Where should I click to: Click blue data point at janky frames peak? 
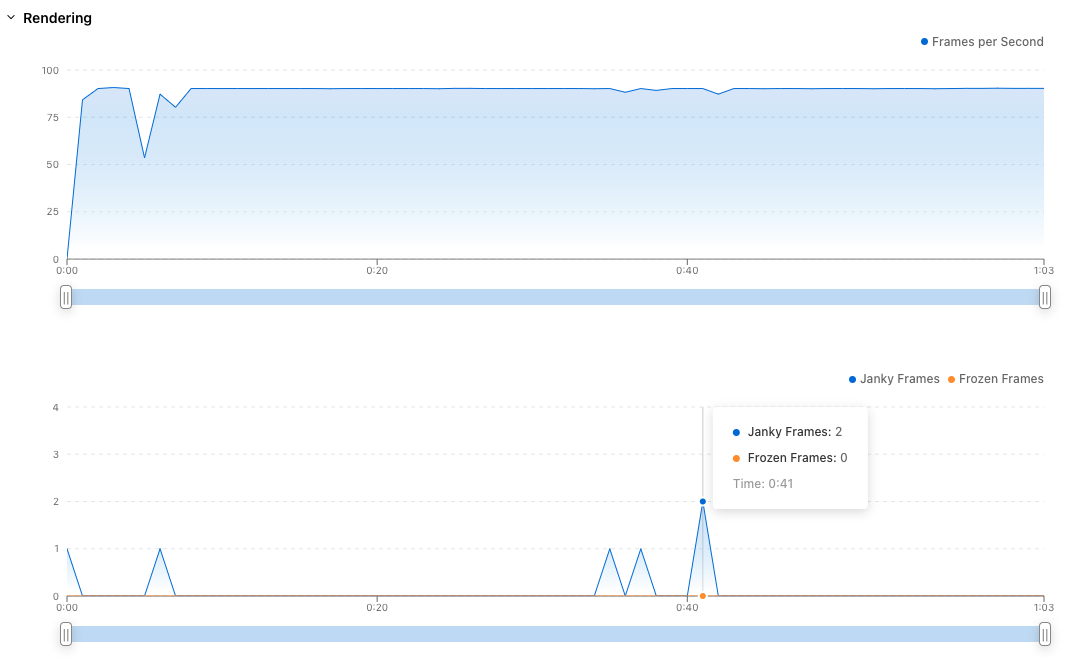[x=703, y=501]
